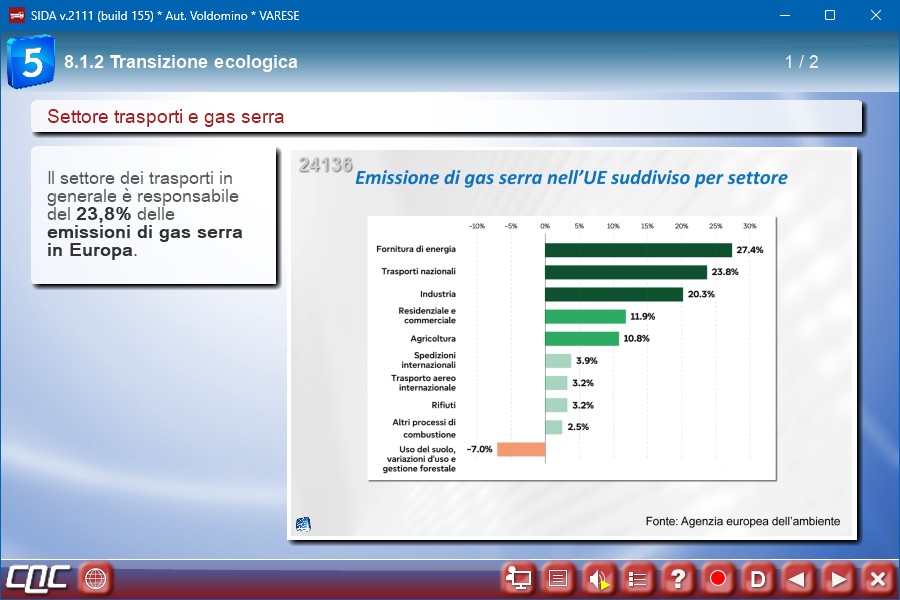Maximize the SIDA window
900x600 pixels.
[829, 16]
